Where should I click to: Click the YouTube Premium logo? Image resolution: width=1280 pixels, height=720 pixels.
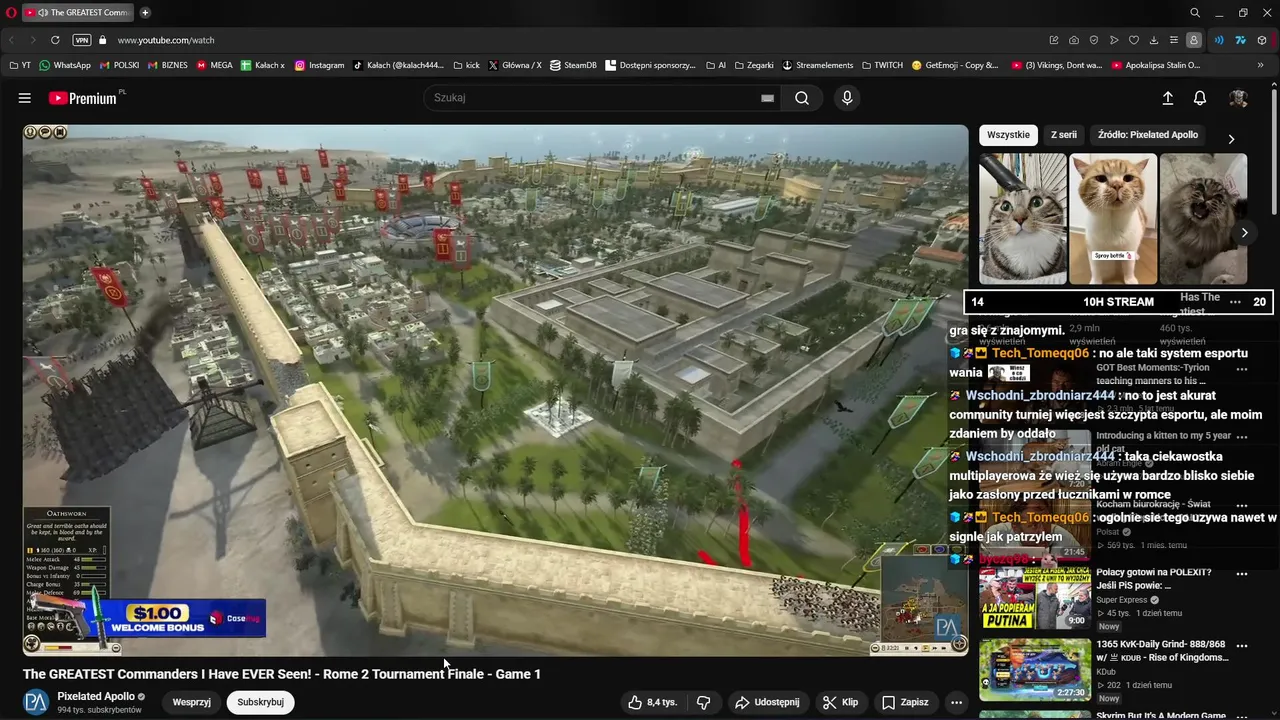[85, 98]
